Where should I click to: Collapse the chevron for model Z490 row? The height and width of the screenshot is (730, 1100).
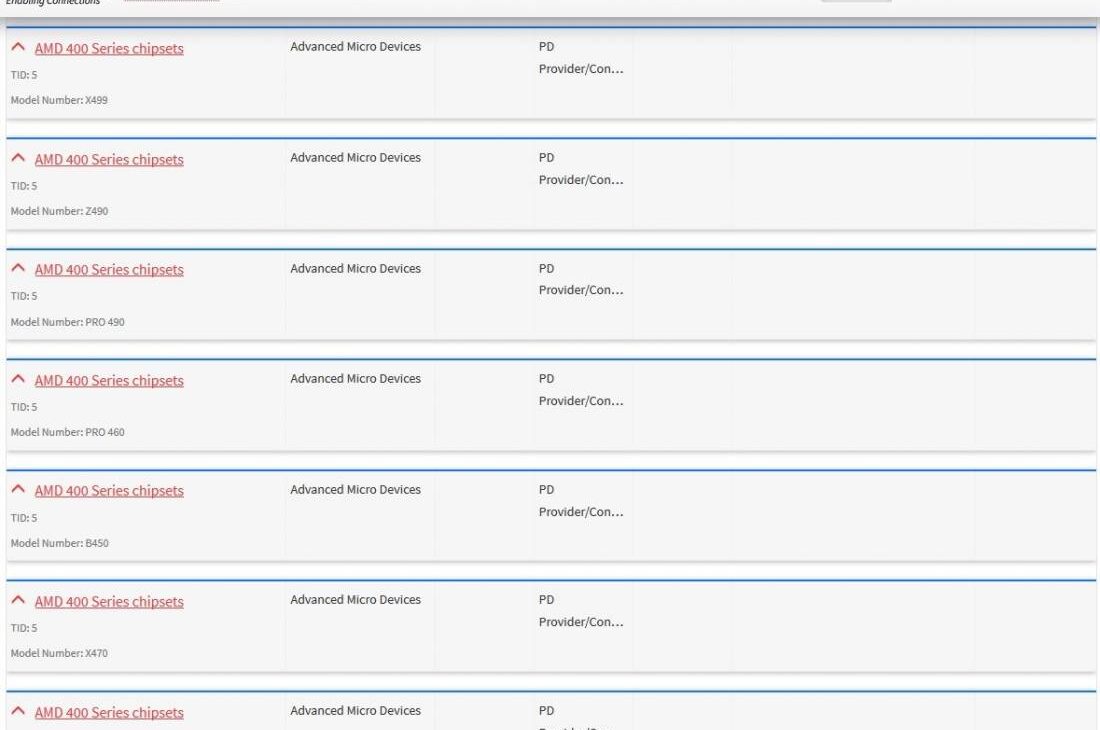point(18,159)
